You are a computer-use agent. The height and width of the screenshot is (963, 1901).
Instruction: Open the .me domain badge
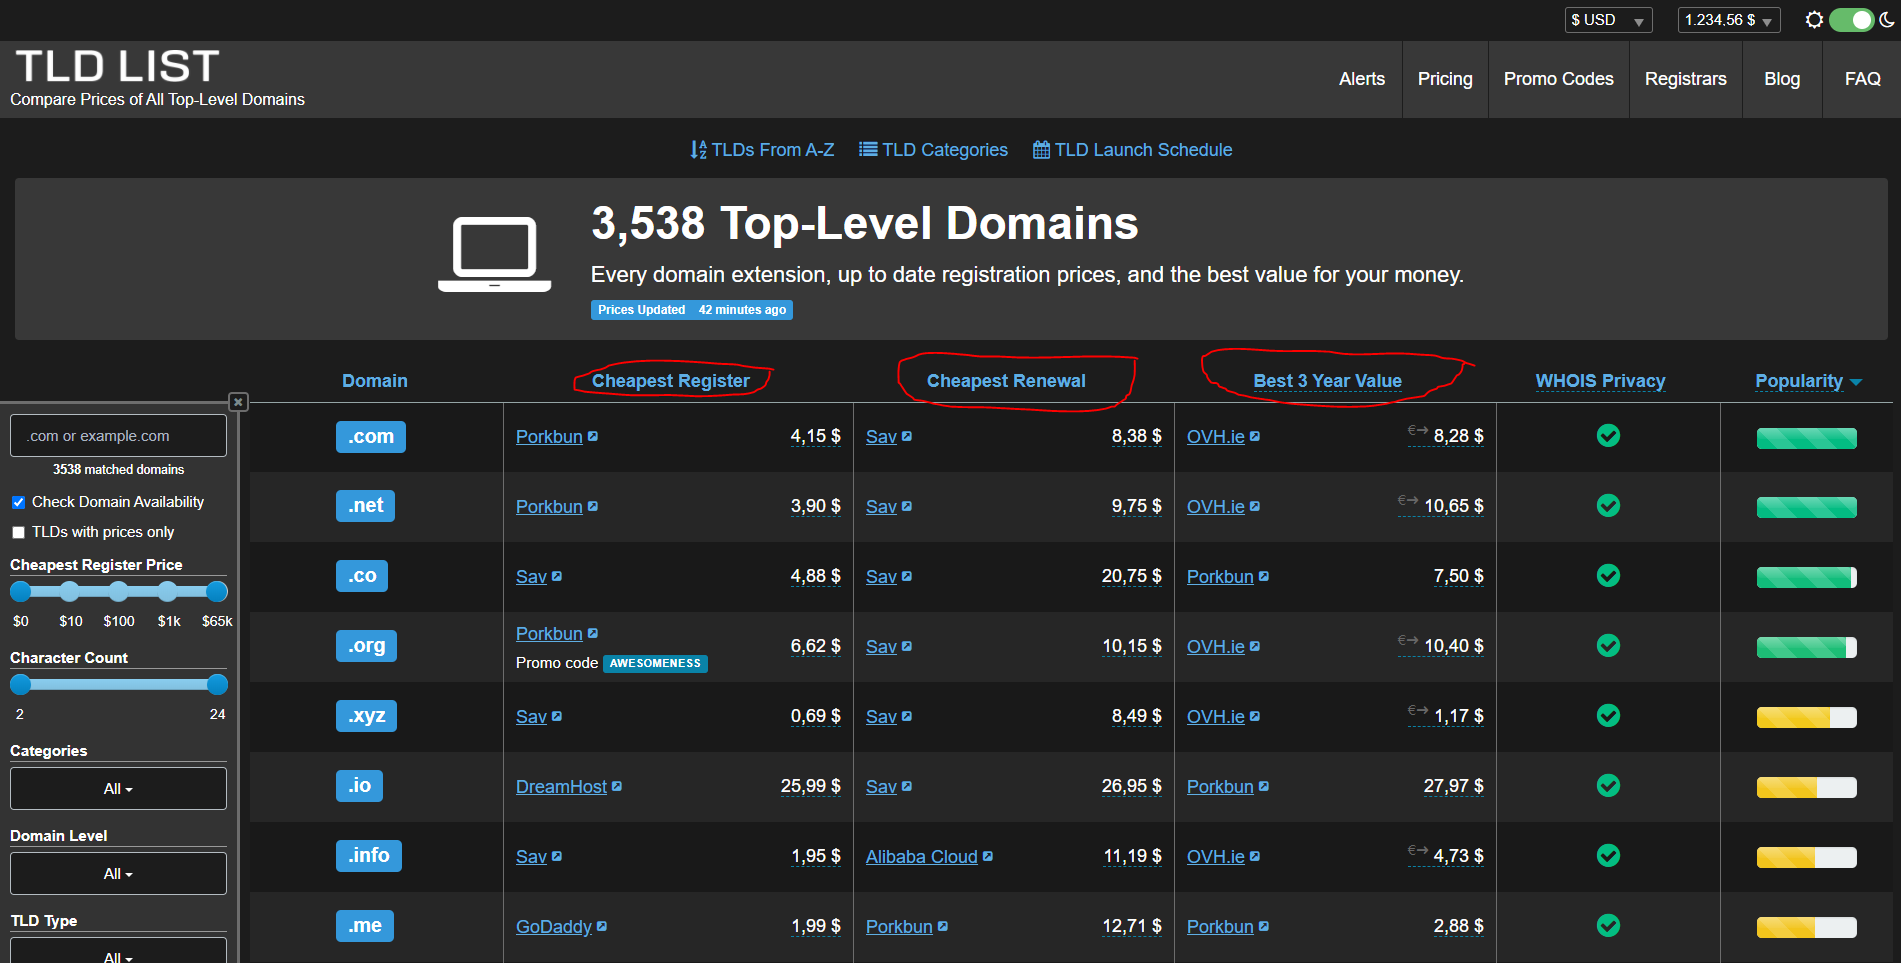[365, 926]
